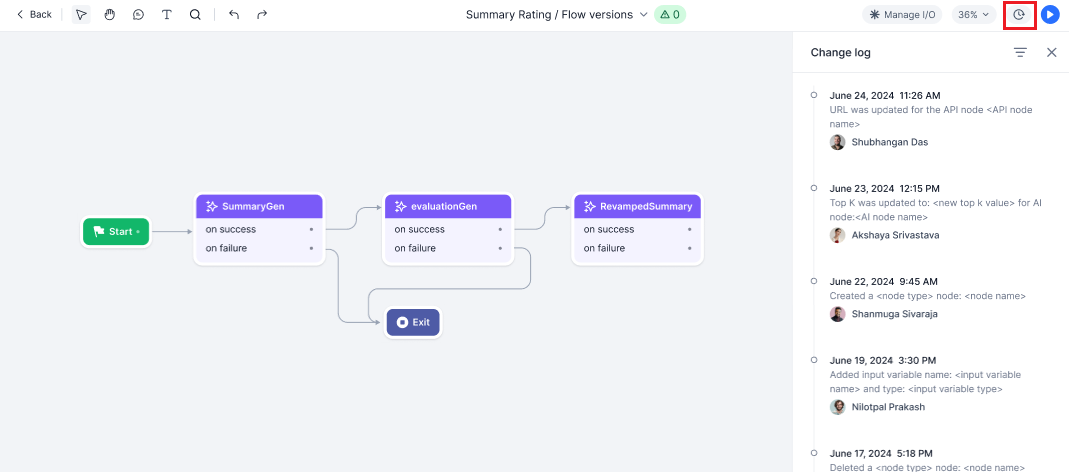This screenshot has height=472, width=1069.
Task: Go Back to previous page
Action: pyautogui.click(x=34, y=15)
